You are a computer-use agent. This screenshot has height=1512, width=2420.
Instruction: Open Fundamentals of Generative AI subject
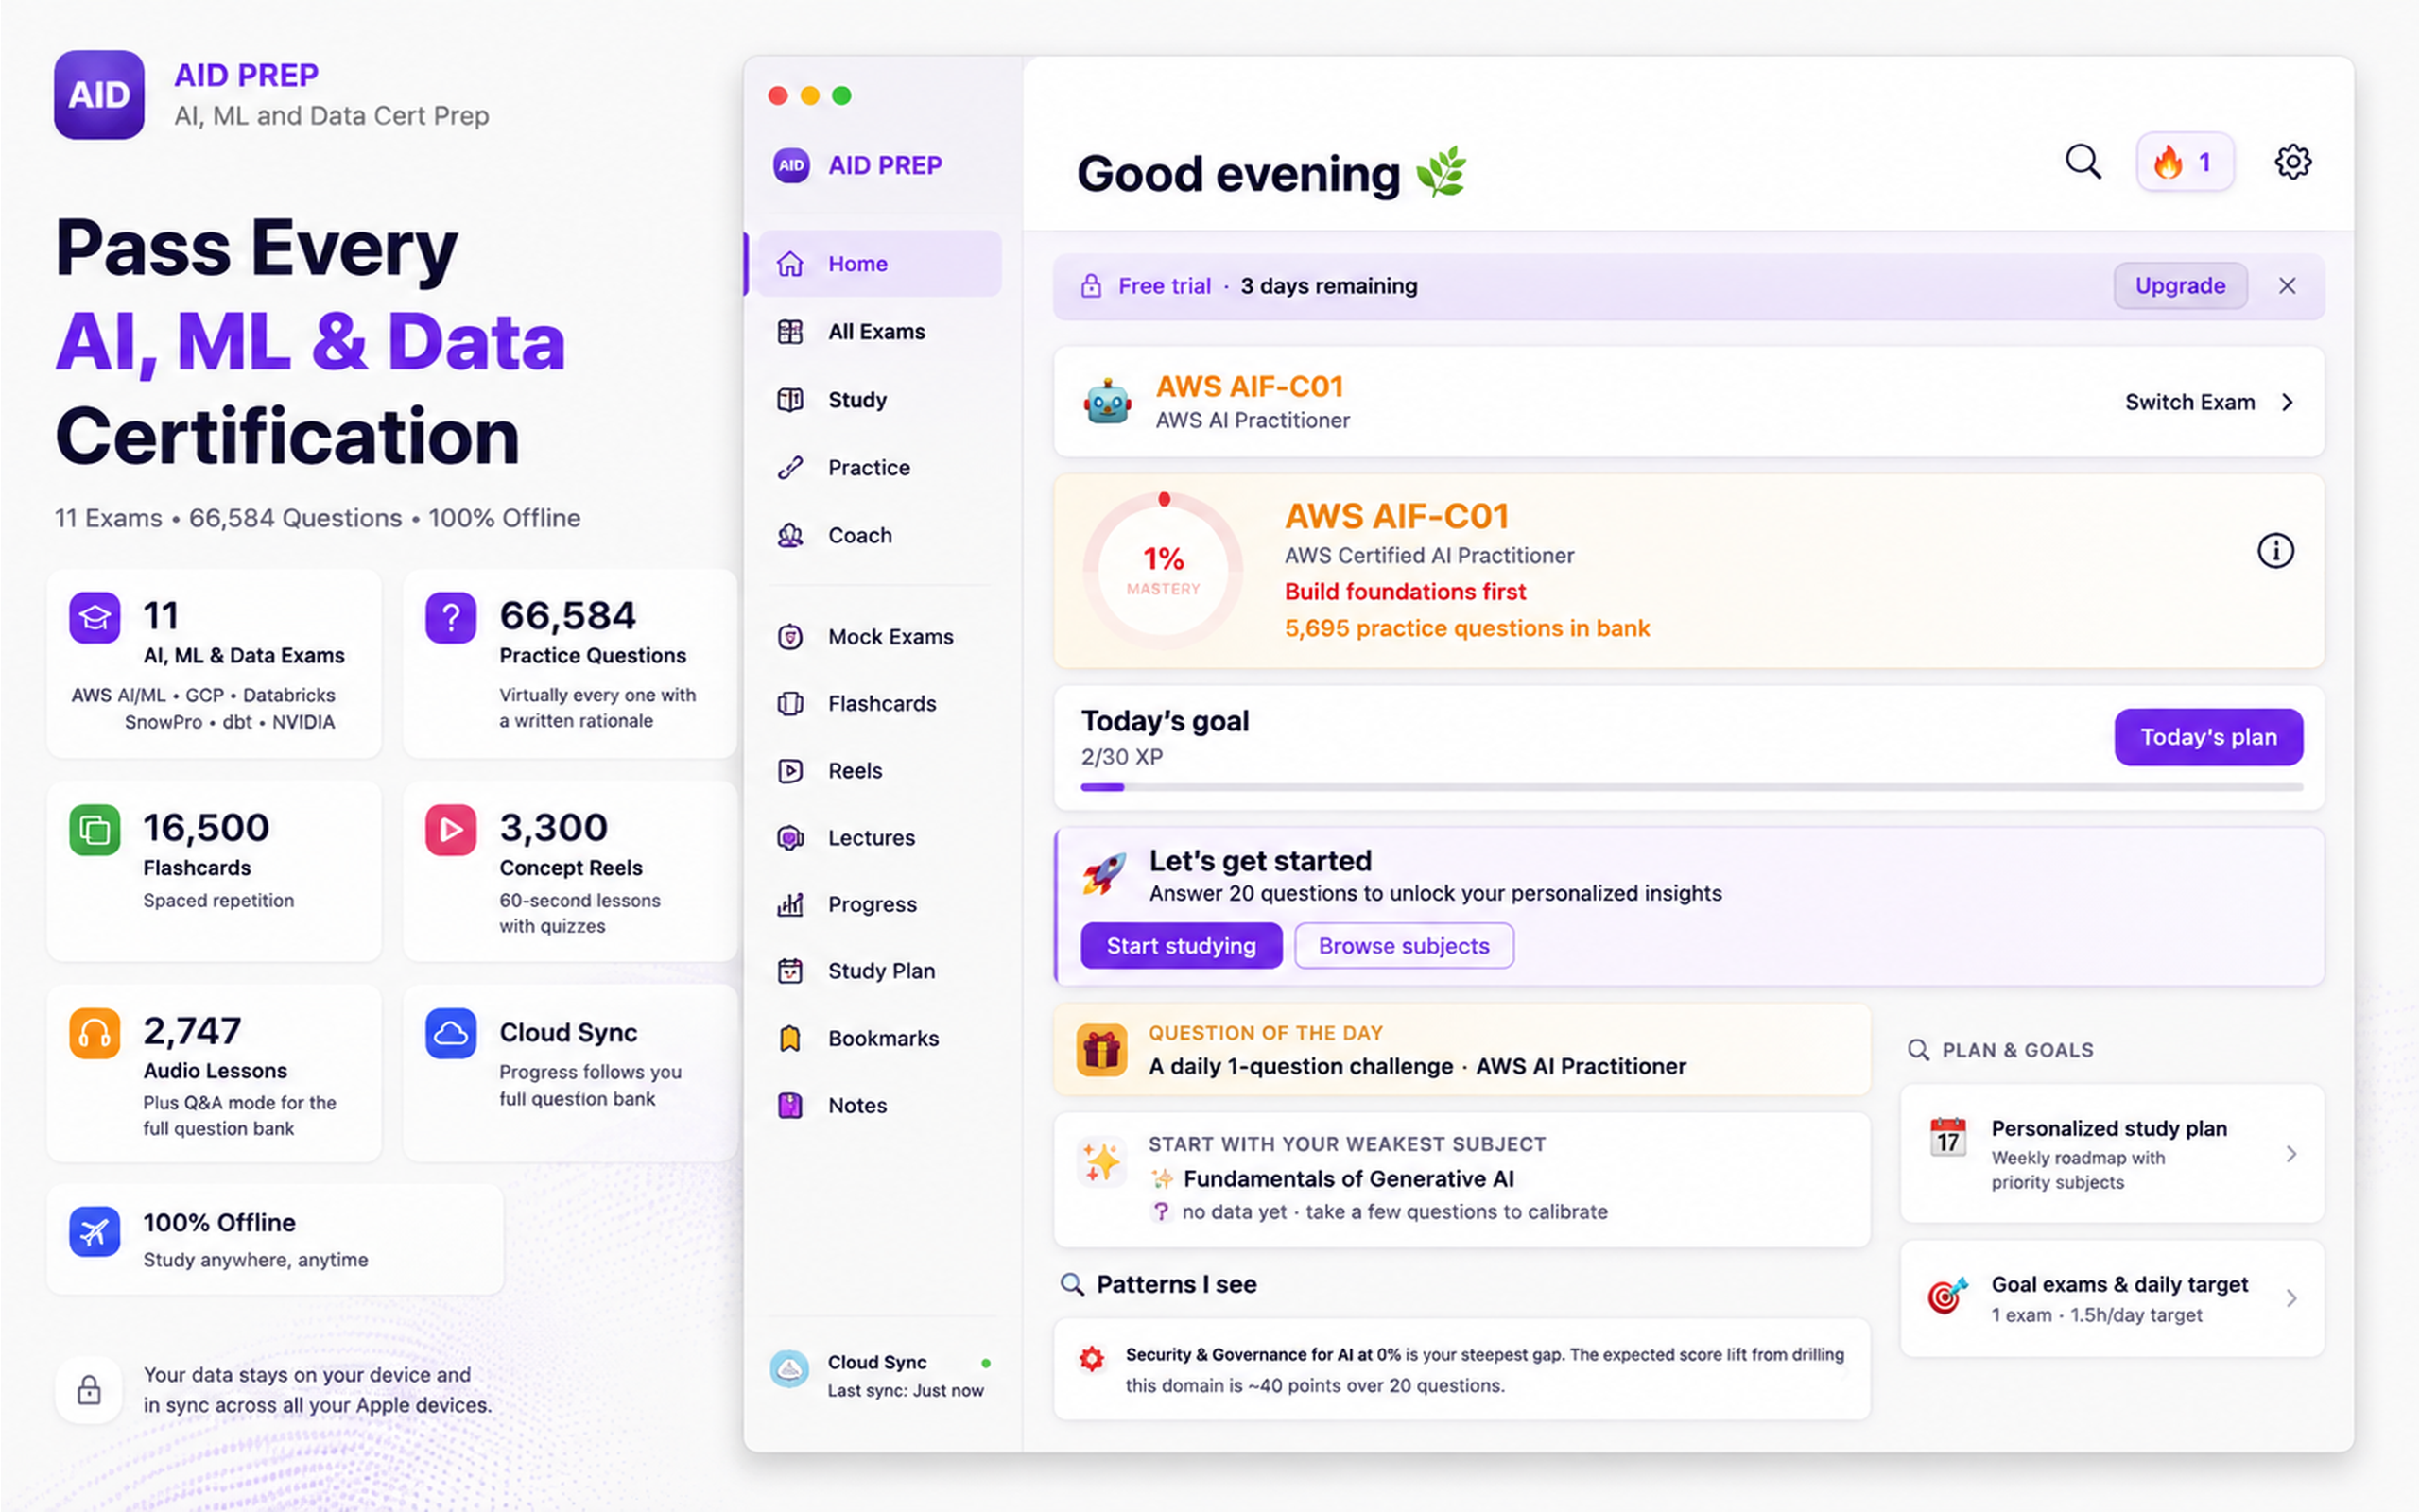(1348, 1179)
